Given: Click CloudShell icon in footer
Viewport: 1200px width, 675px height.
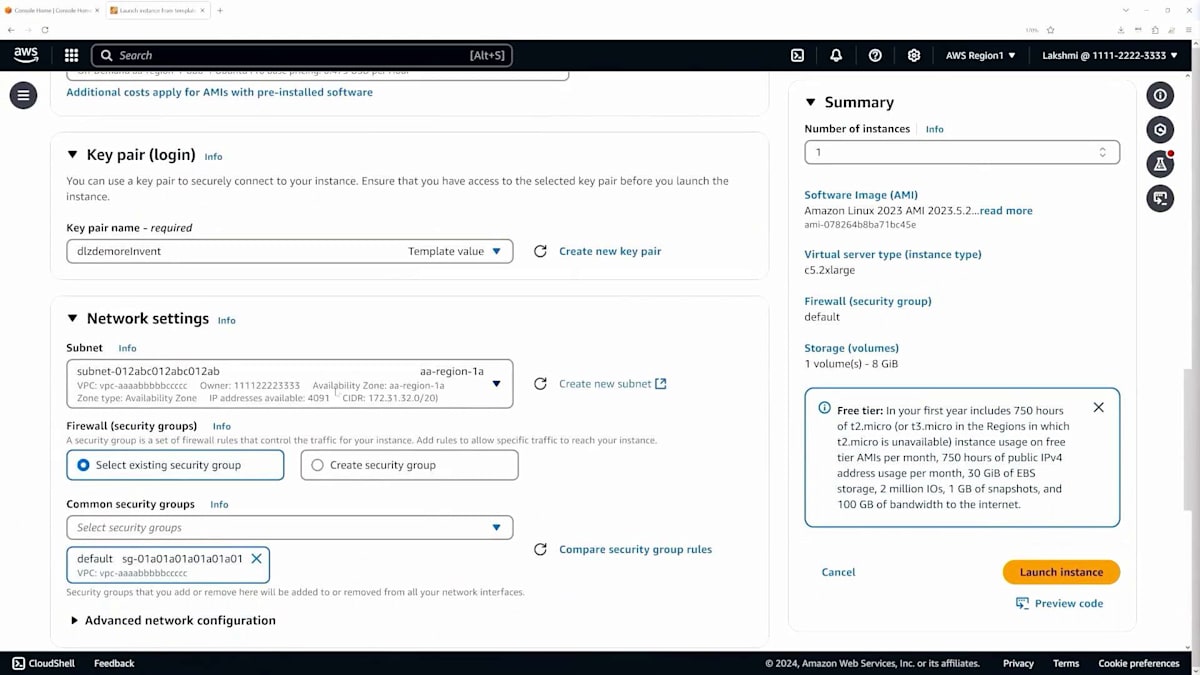Looking at the screenshot, I should 19,663.
